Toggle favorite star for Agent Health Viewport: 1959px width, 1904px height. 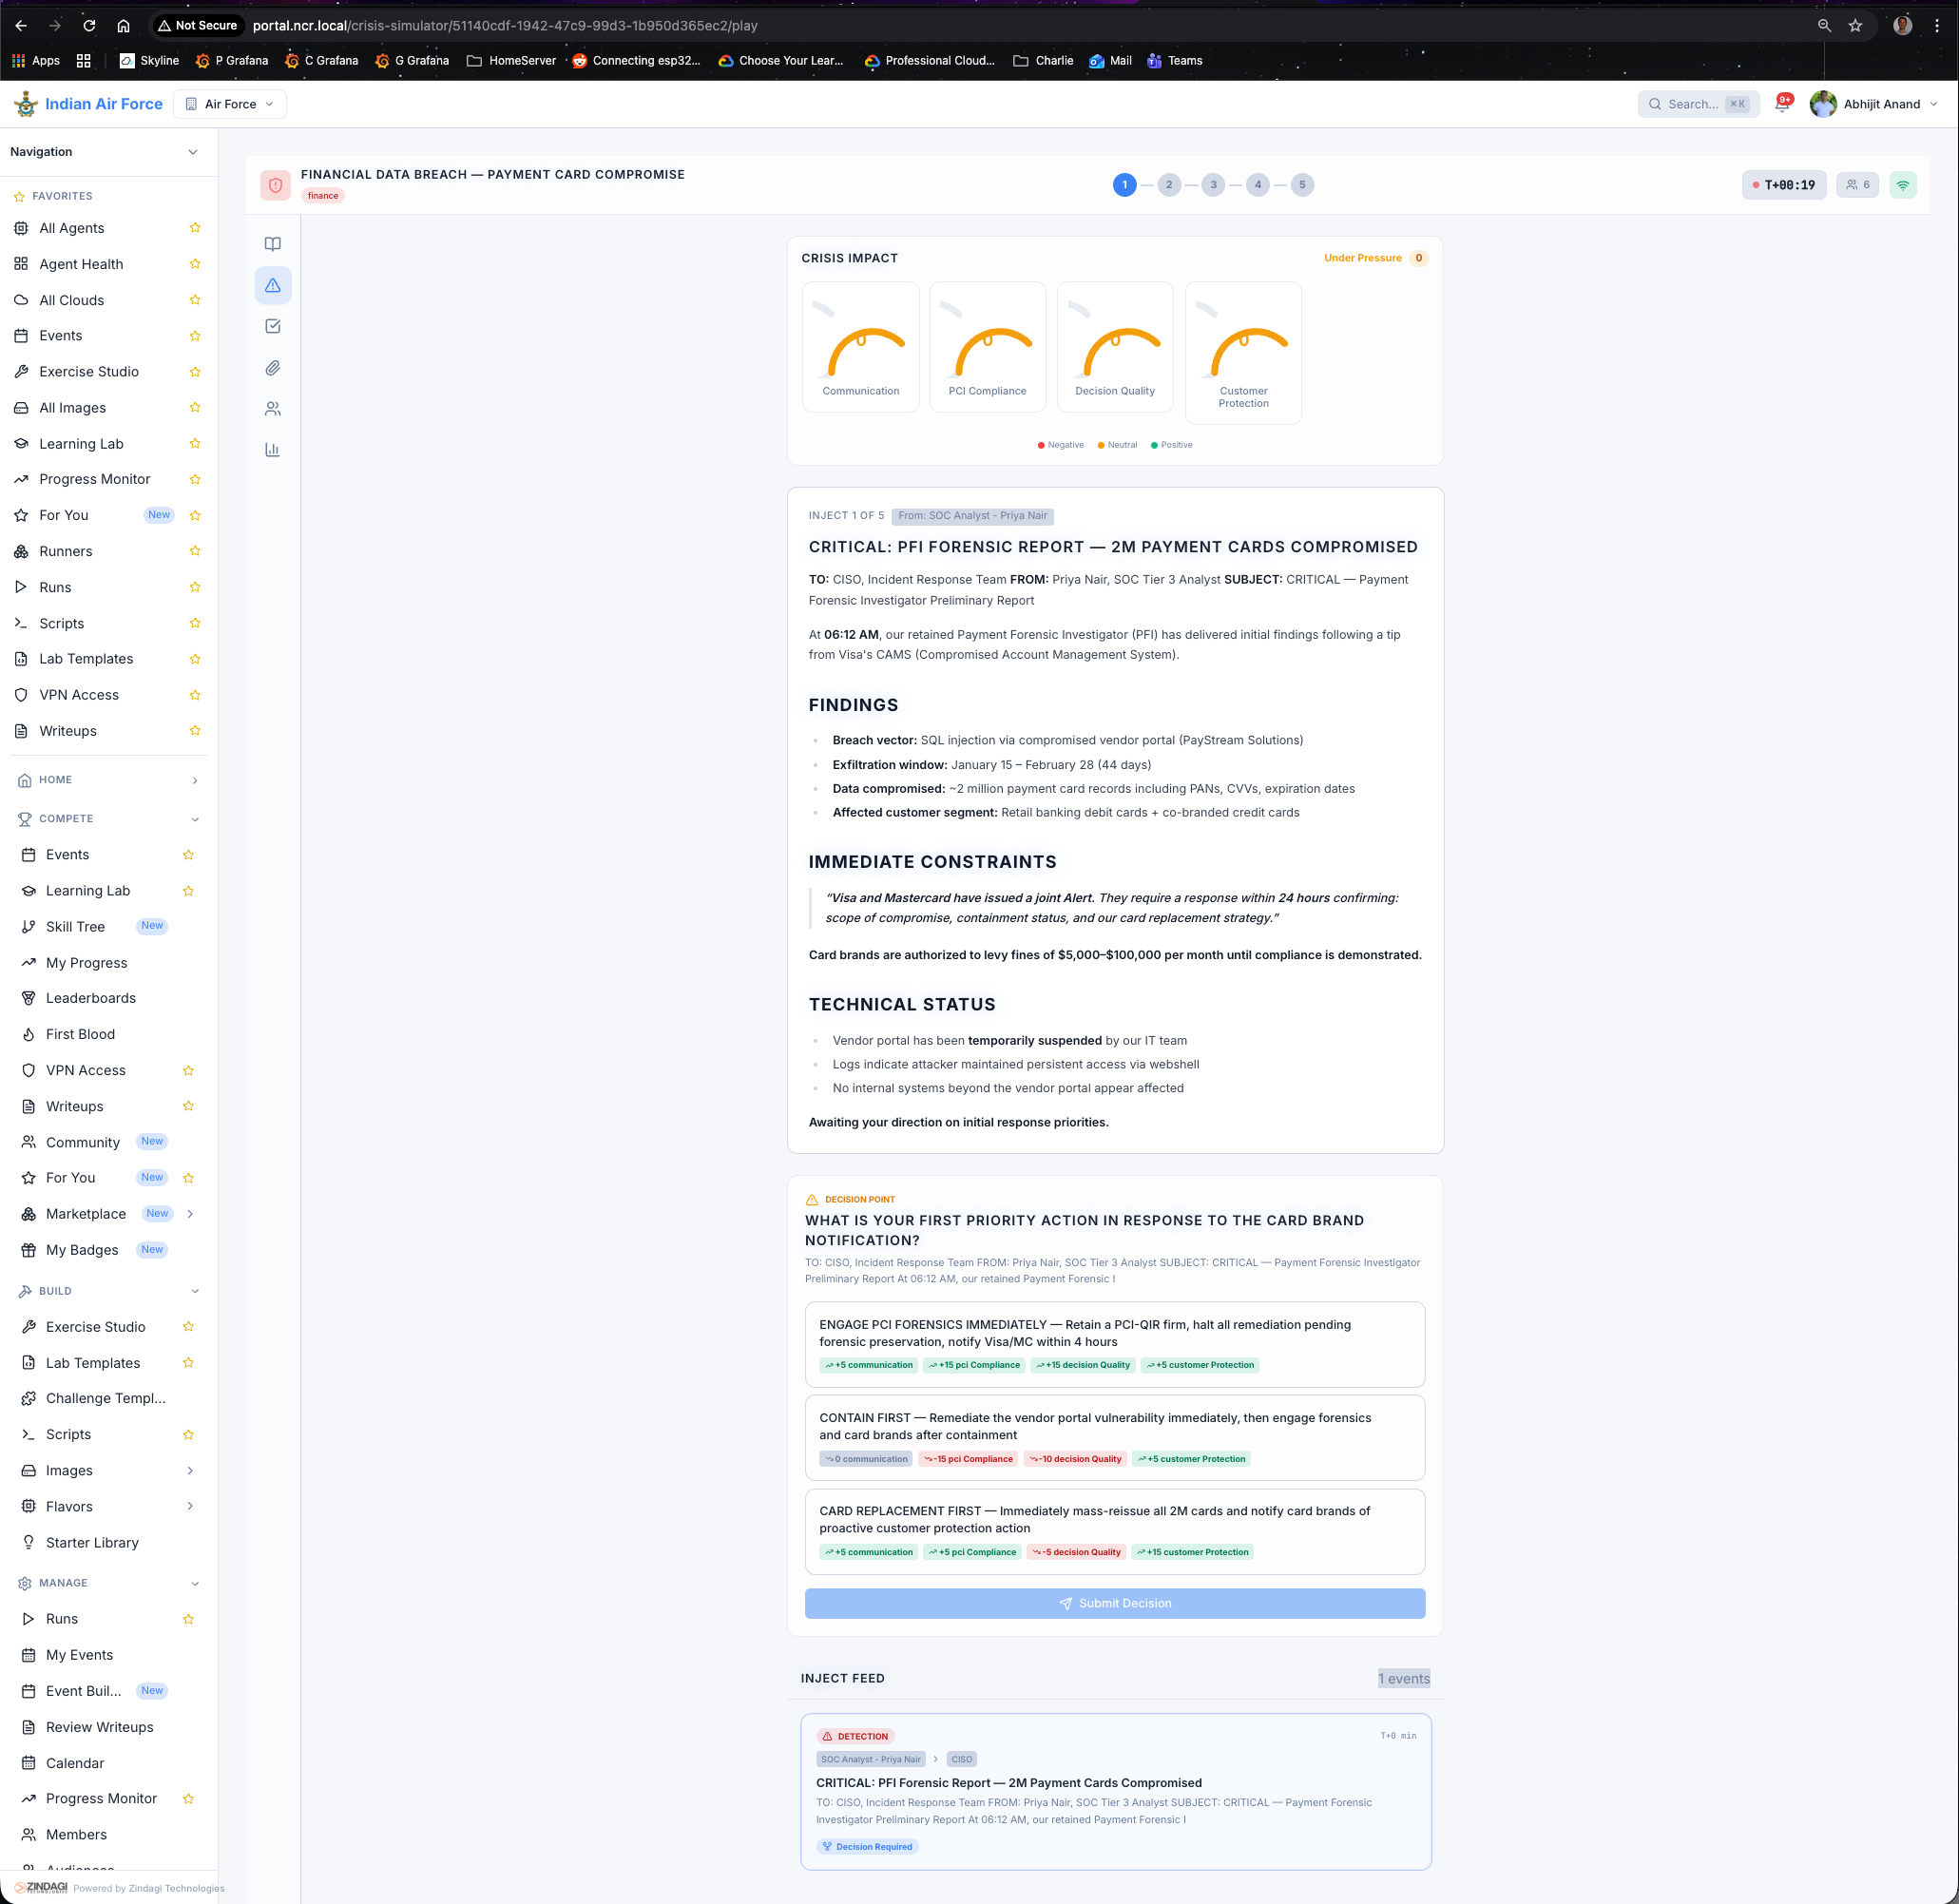point(195,264)
